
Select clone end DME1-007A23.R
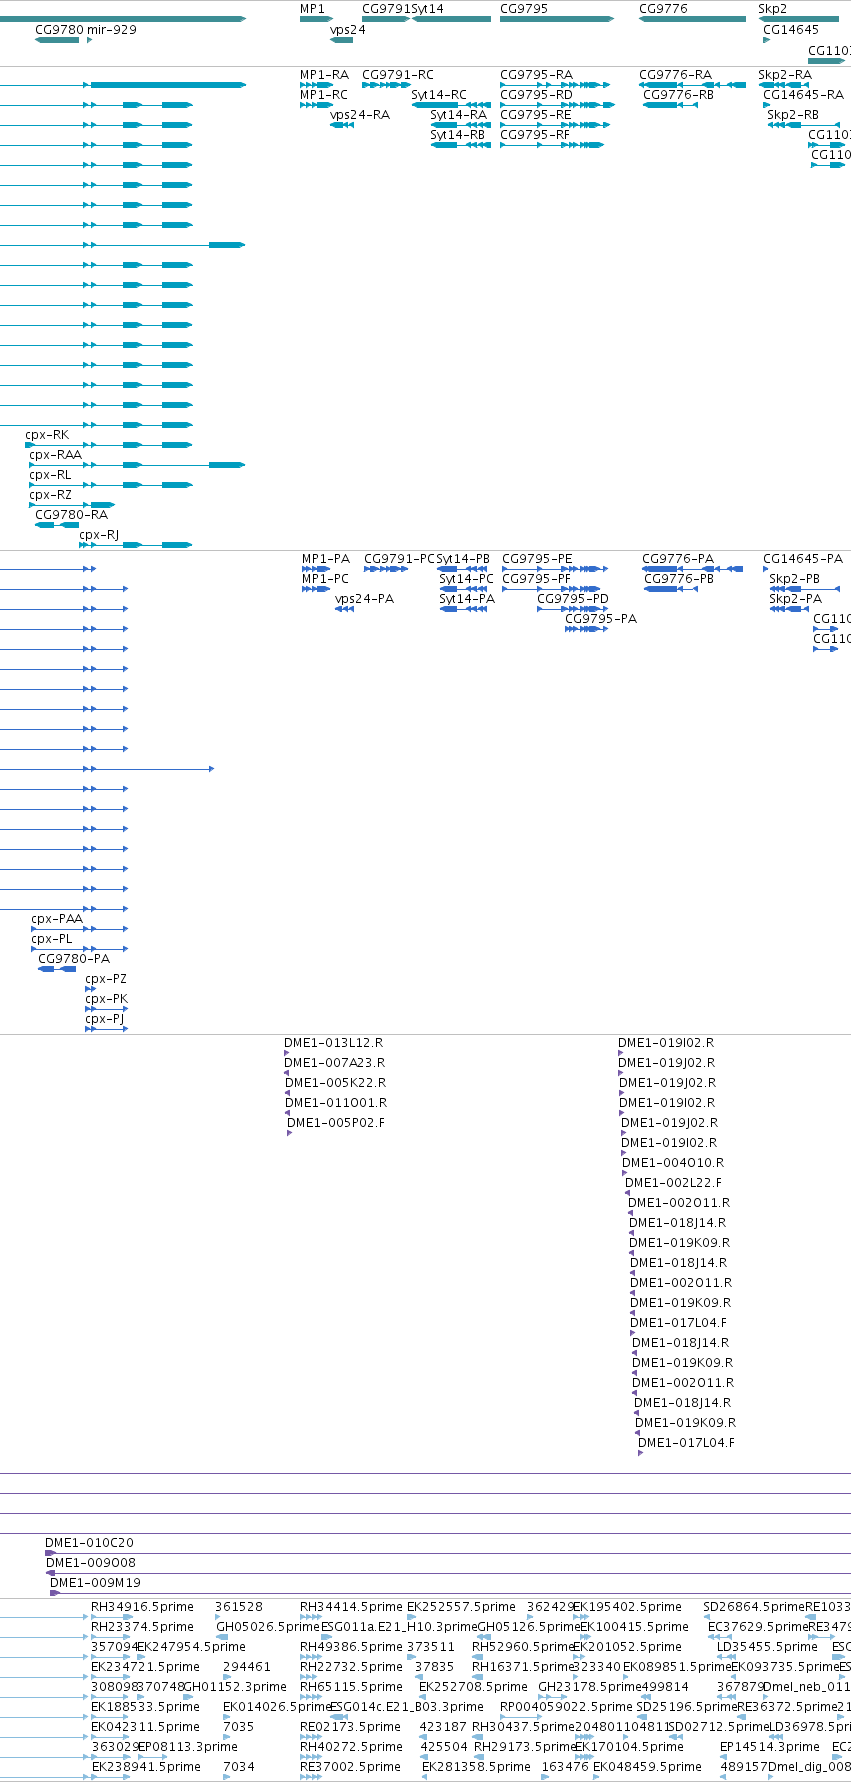click(x=334, y=1063)
